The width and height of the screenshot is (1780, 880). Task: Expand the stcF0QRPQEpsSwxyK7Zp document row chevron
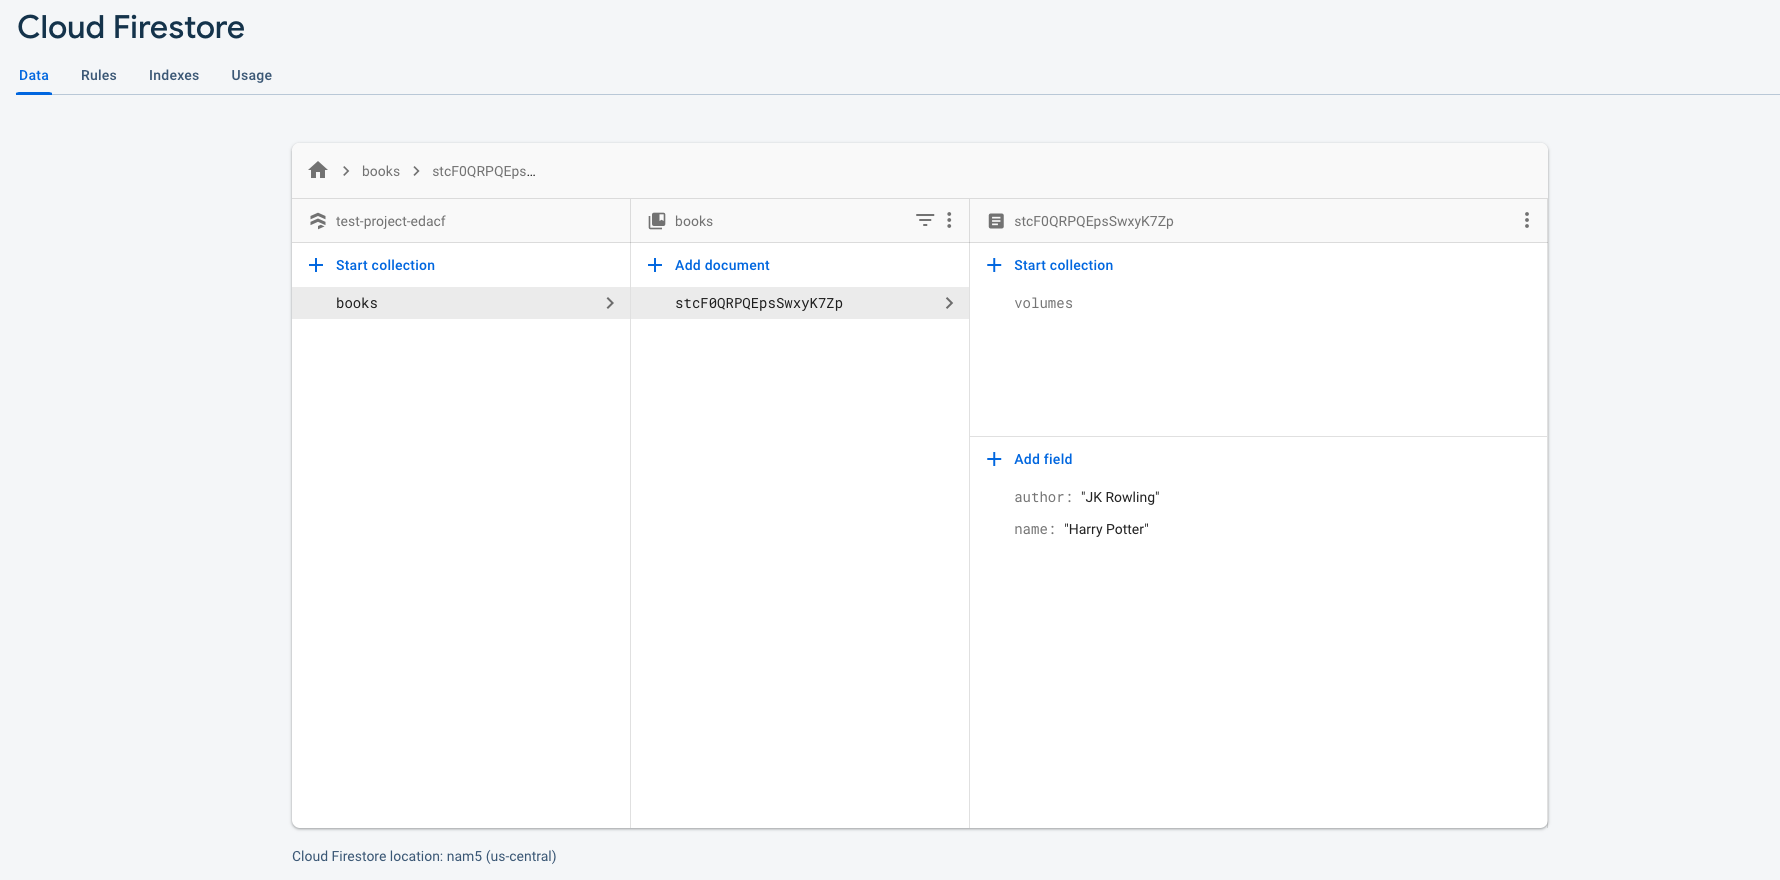coord(949,303)
